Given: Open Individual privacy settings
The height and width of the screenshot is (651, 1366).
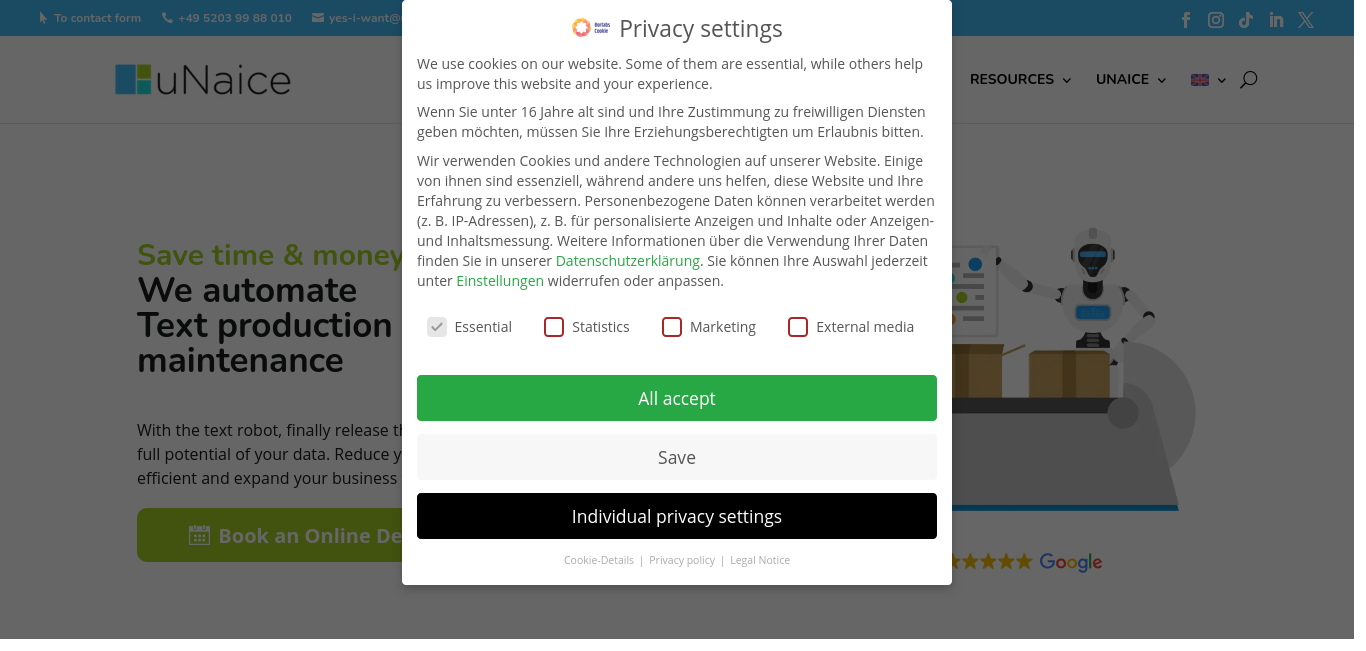Looking at the screenshot, I should (677, 516).
